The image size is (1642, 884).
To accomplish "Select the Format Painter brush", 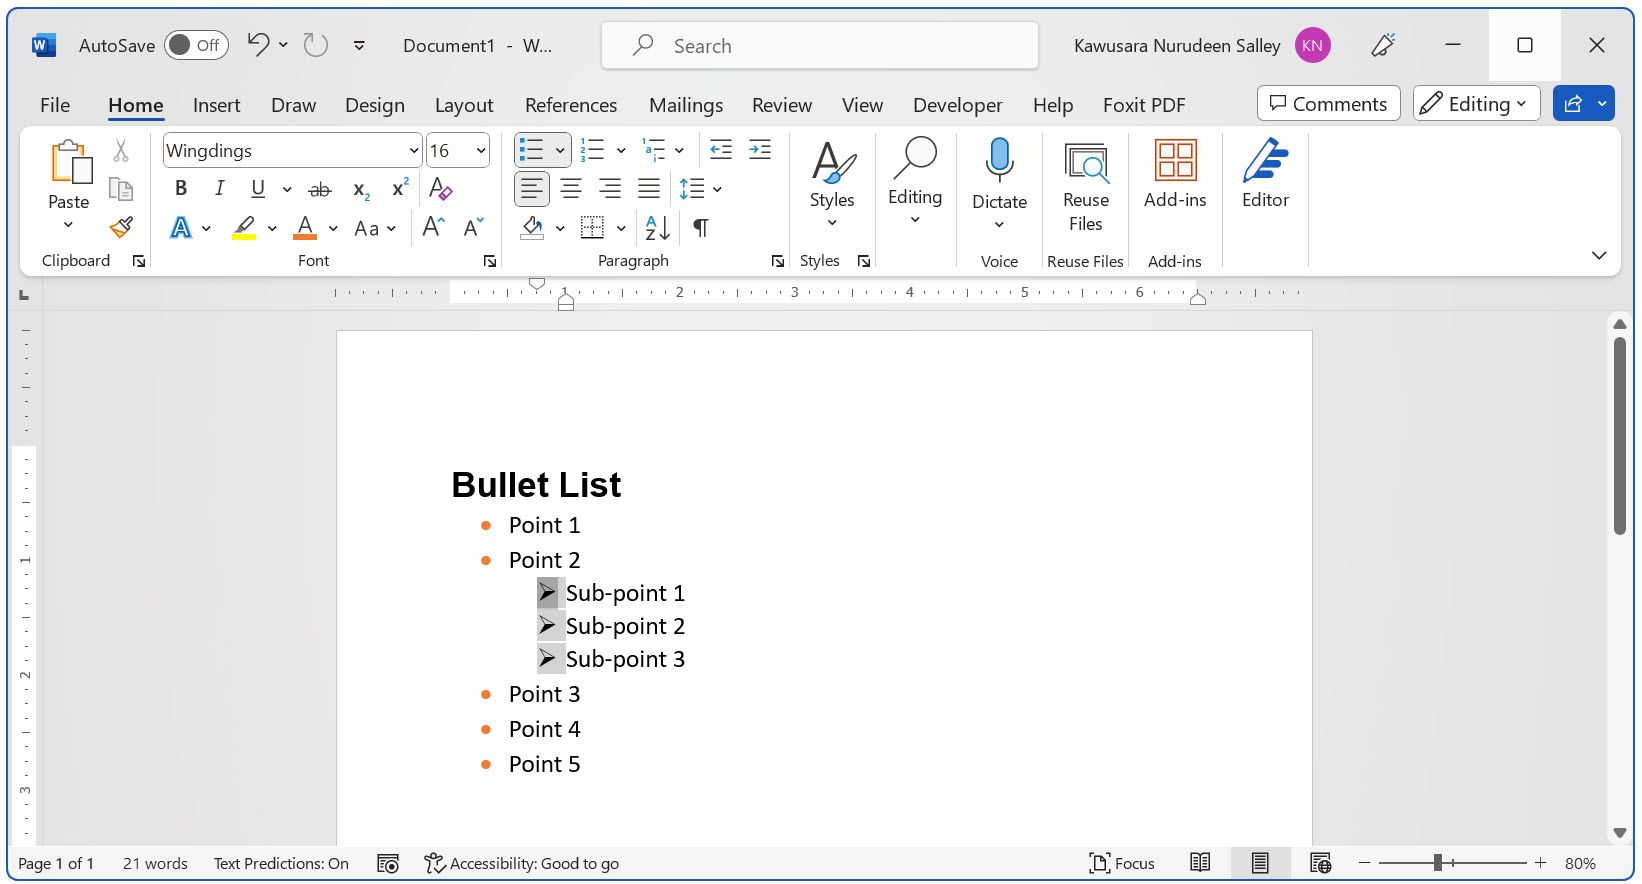I will click(121, 228).
